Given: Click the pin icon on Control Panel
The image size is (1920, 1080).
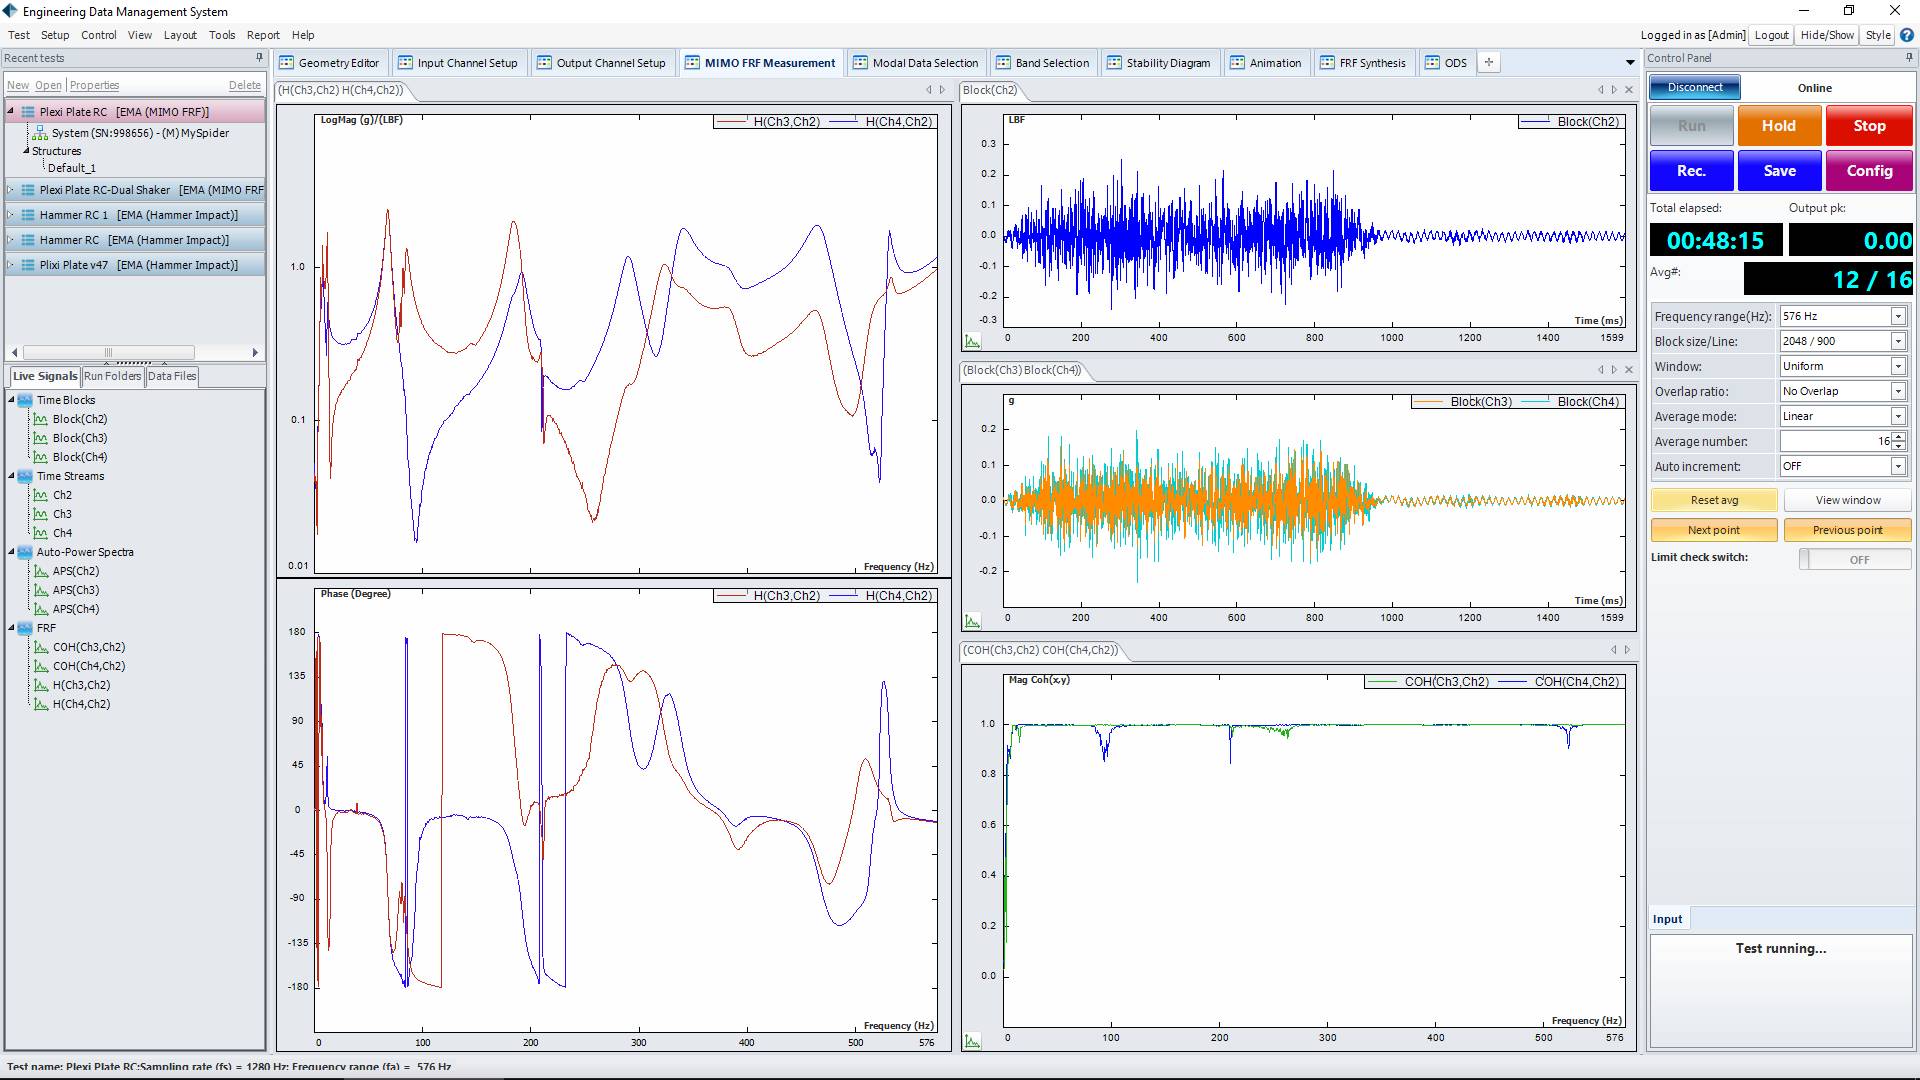Looking at the screenshot, I should coord(1909,58).
